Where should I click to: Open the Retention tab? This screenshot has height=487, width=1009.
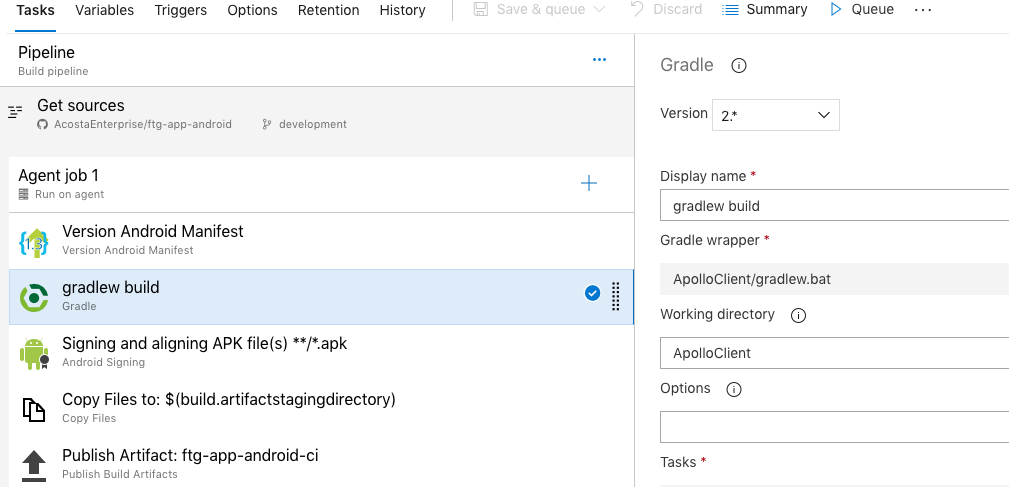click(328, 10)
